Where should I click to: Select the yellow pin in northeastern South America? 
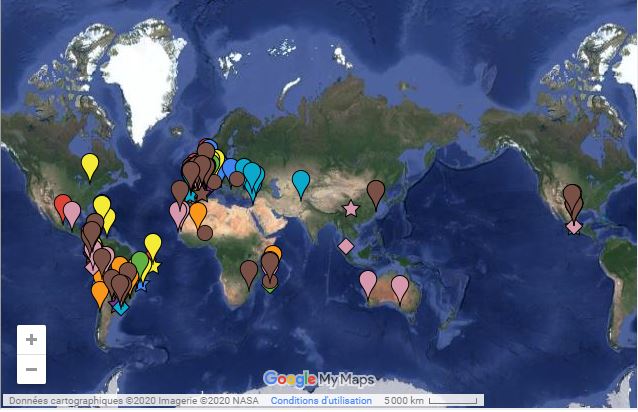[x=153, y=245]
